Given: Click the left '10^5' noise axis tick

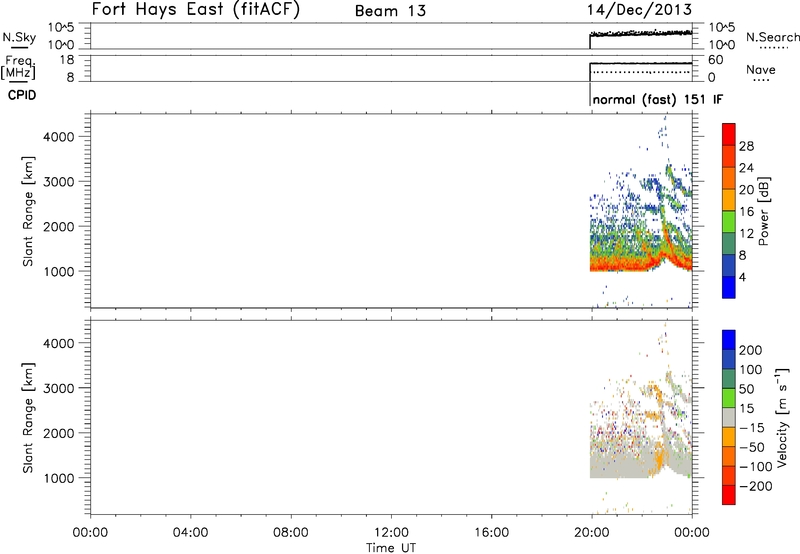Looking at the screenshot, I should pos(61,28).
